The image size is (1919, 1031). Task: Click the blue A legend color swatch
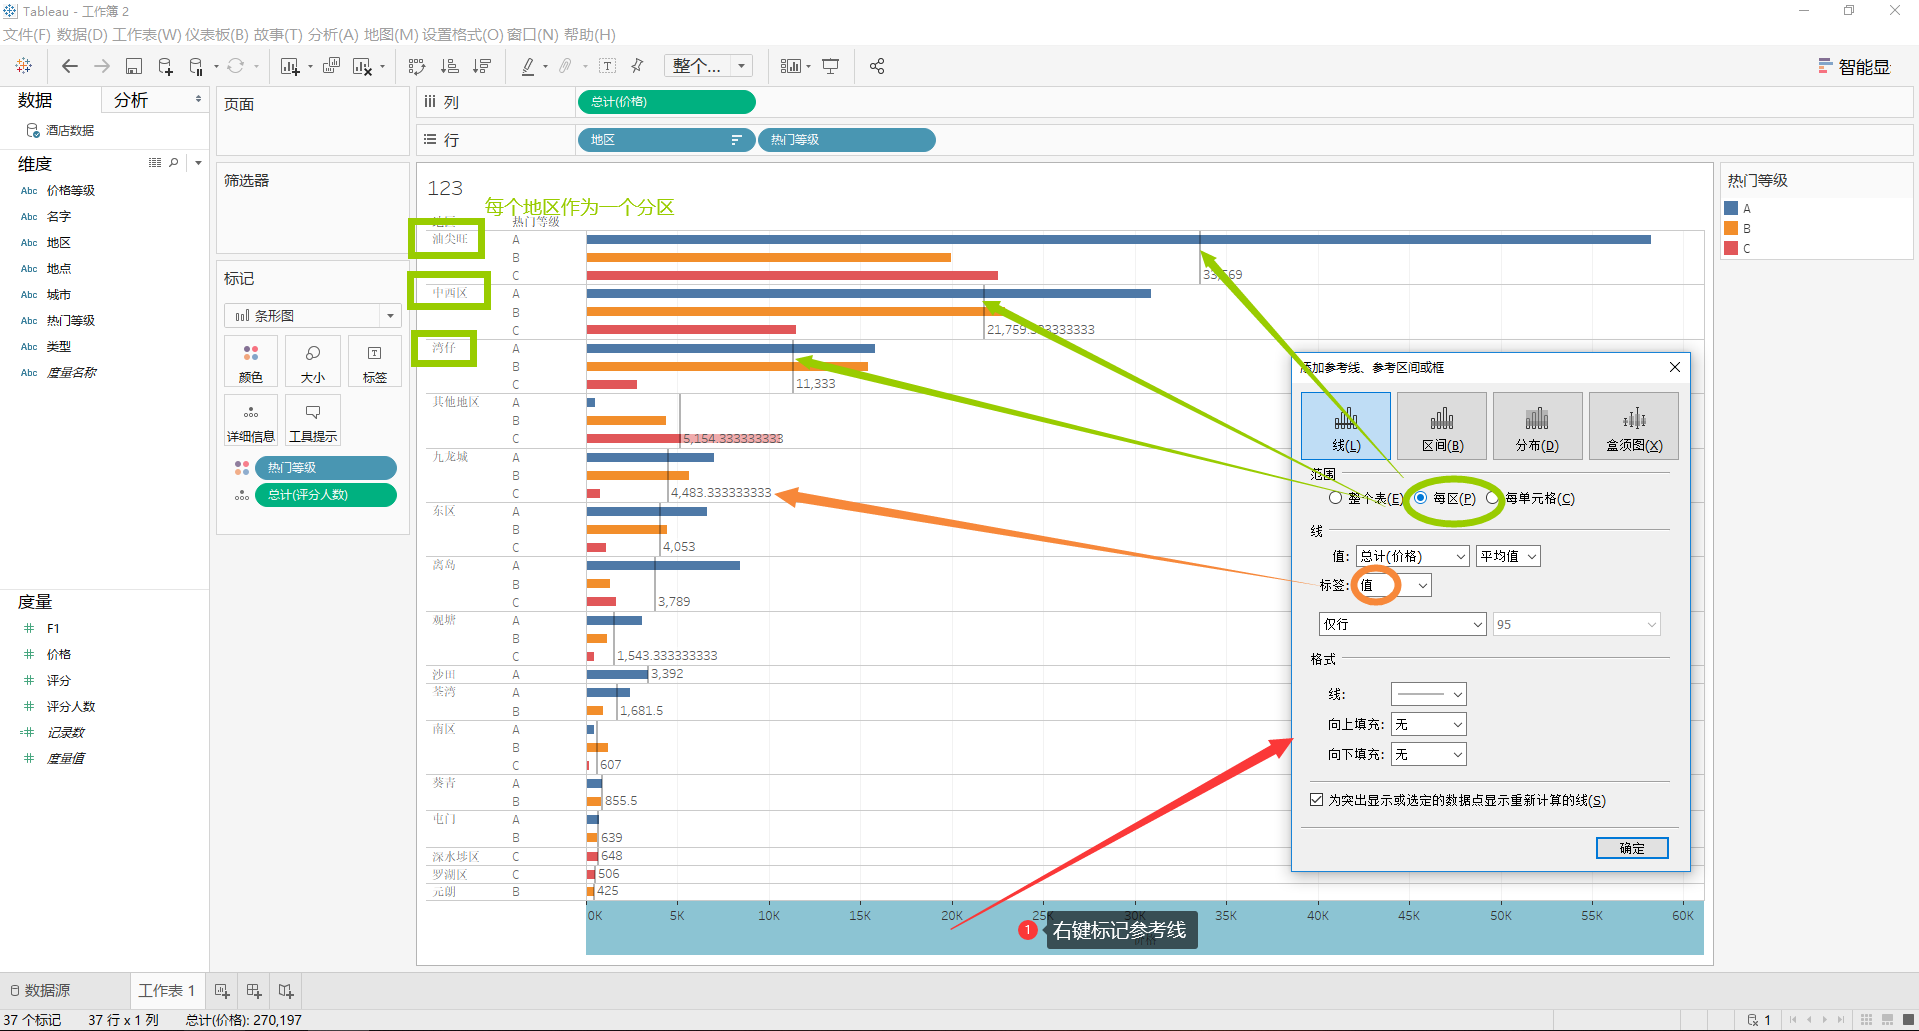1731,208
